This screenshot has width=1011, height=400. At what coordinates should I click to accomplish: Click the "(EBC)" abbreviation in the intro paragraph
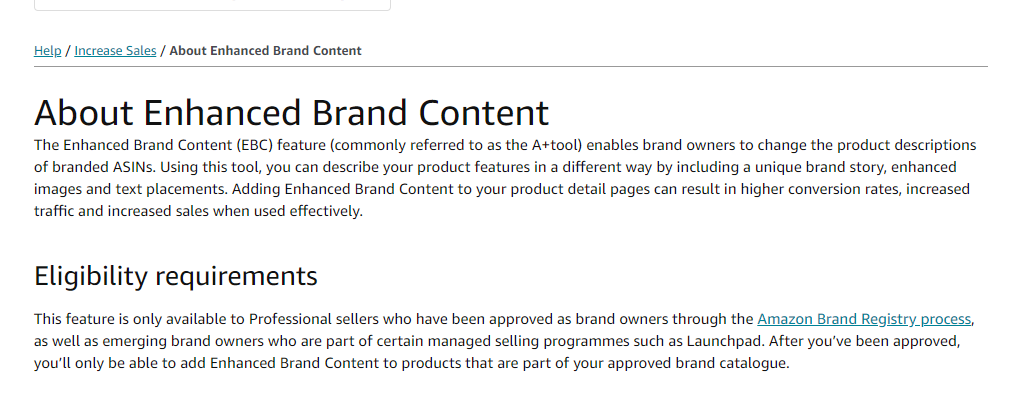(x=255, y=145)
